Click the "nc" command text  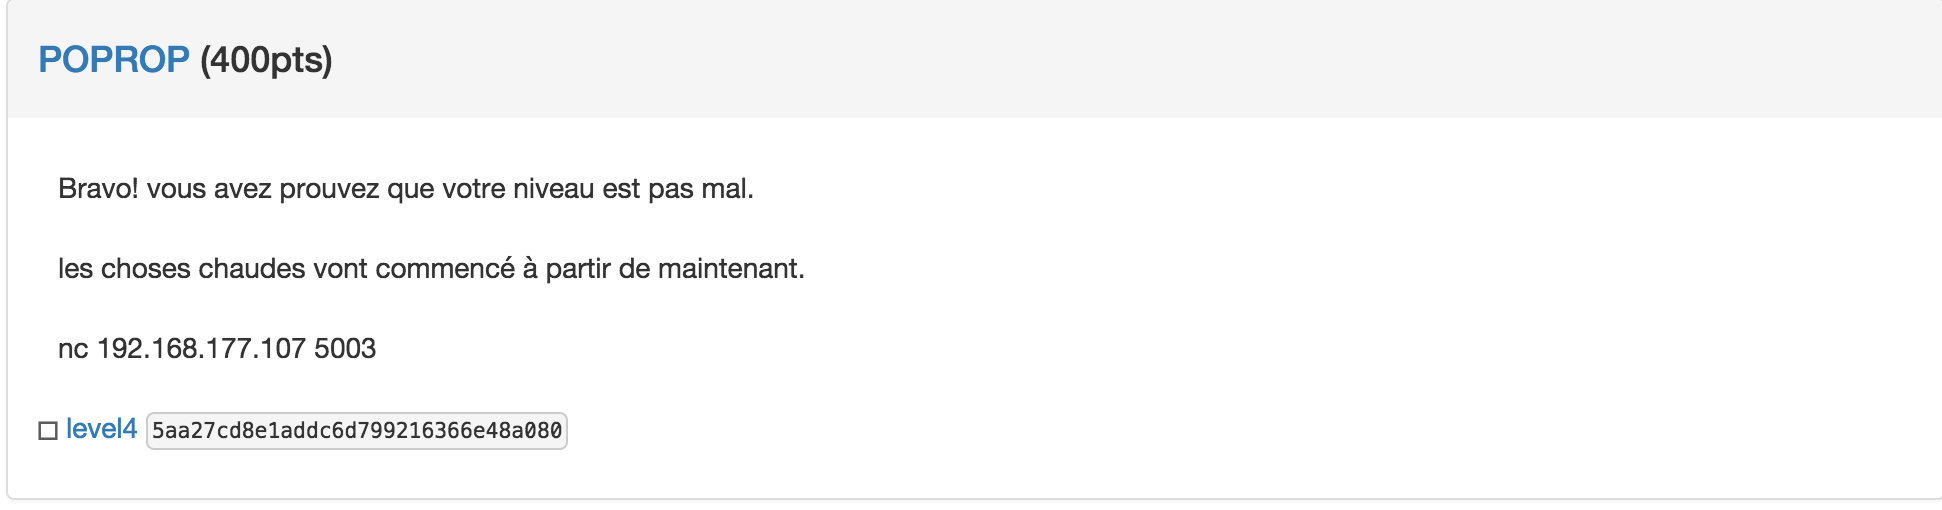pyautogui.click(x=73, y=348)
